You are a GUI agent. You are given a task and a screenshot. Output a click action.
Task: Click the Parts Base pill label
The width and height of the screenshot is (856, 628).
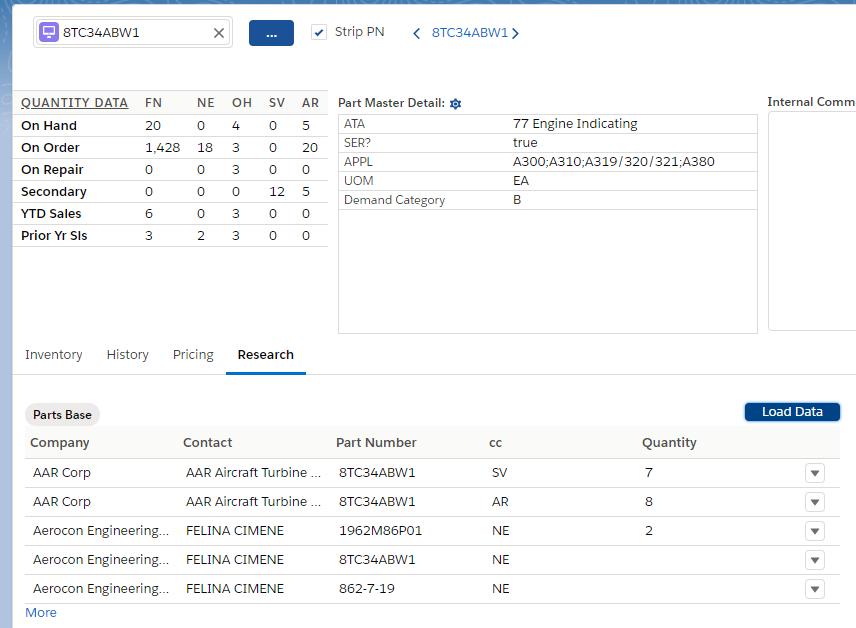(x=62, y=415)
